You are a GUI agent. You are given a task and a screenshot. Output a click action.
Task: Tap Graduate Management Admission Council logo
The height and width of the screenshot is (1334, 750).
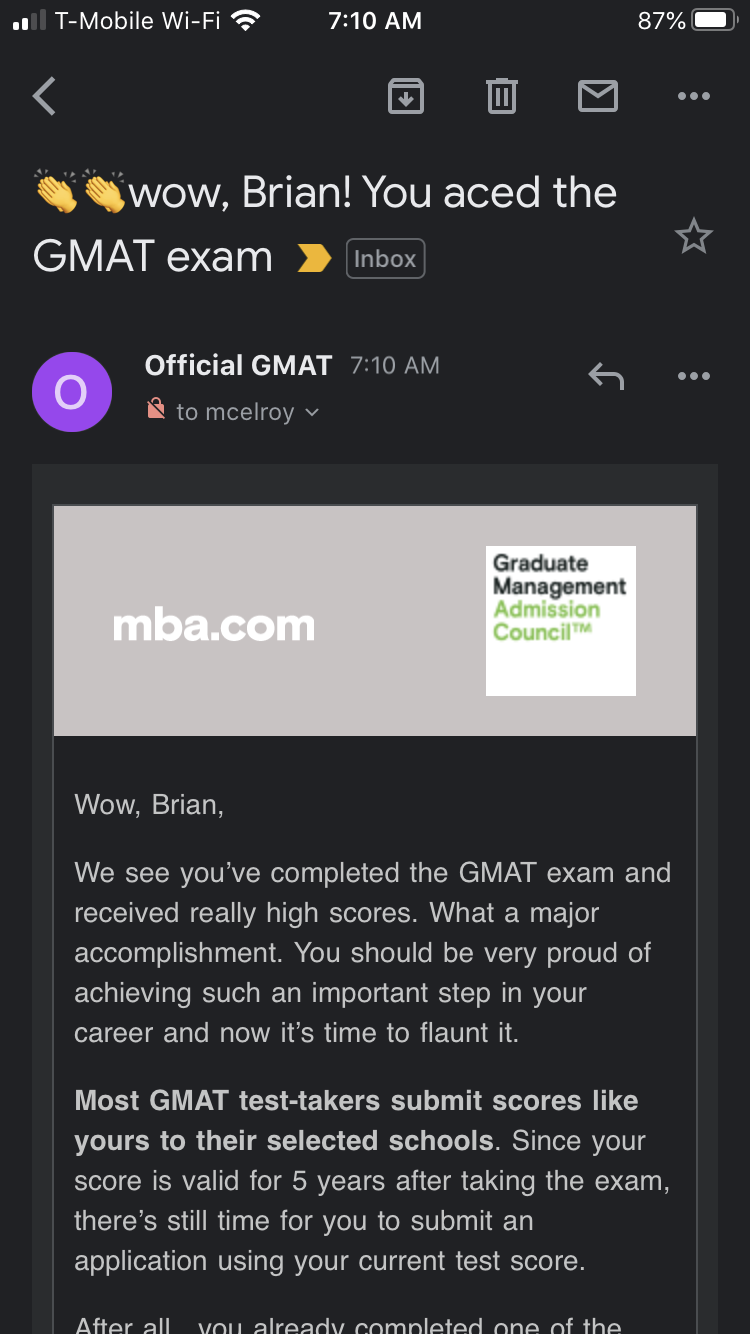[560, 620]
